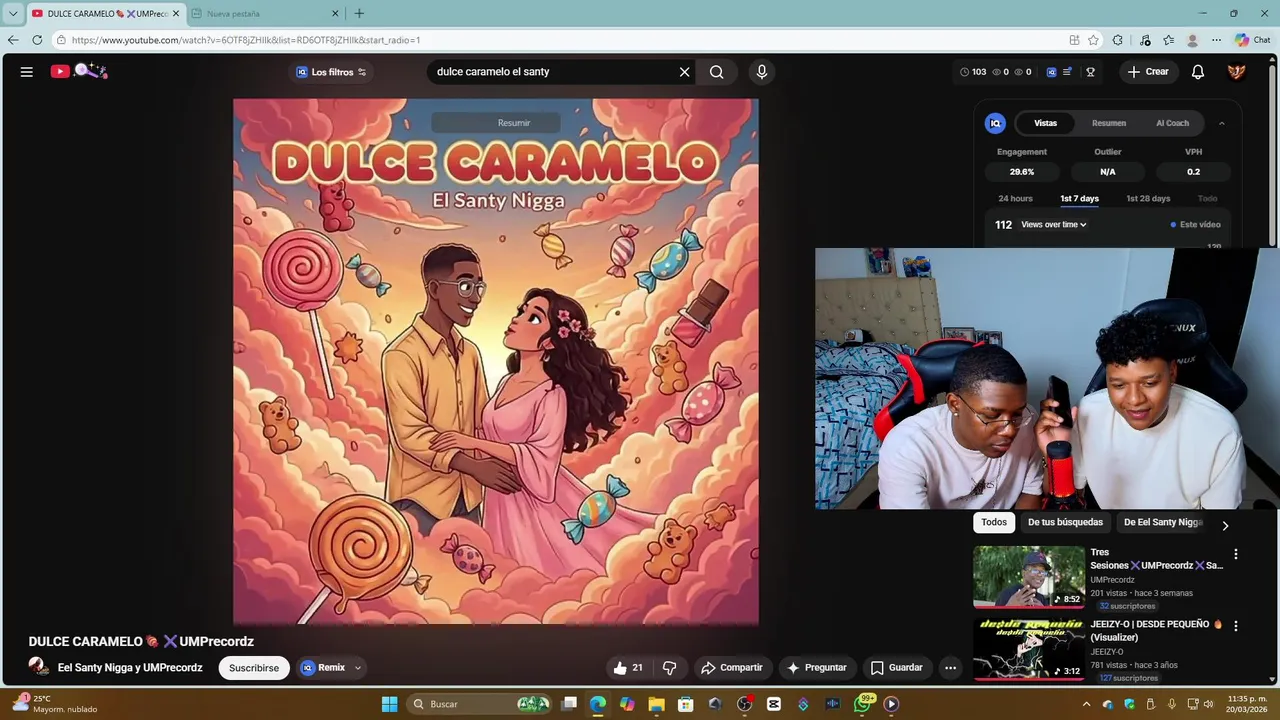The image size is (1280, 720).
Task: Switch to the AI Coach tab
Action: click(1172, 123)
